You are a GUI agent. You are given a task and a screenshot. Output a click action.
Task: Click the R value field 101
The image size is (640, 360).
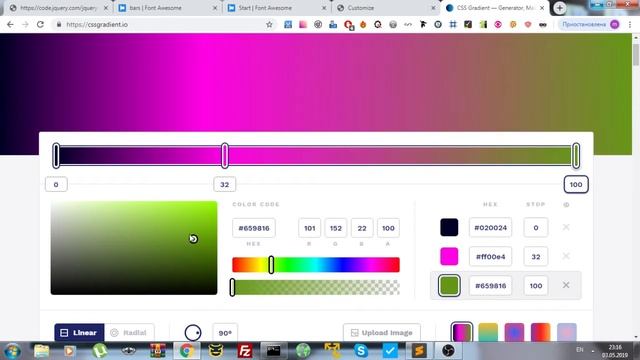[309, 228]
